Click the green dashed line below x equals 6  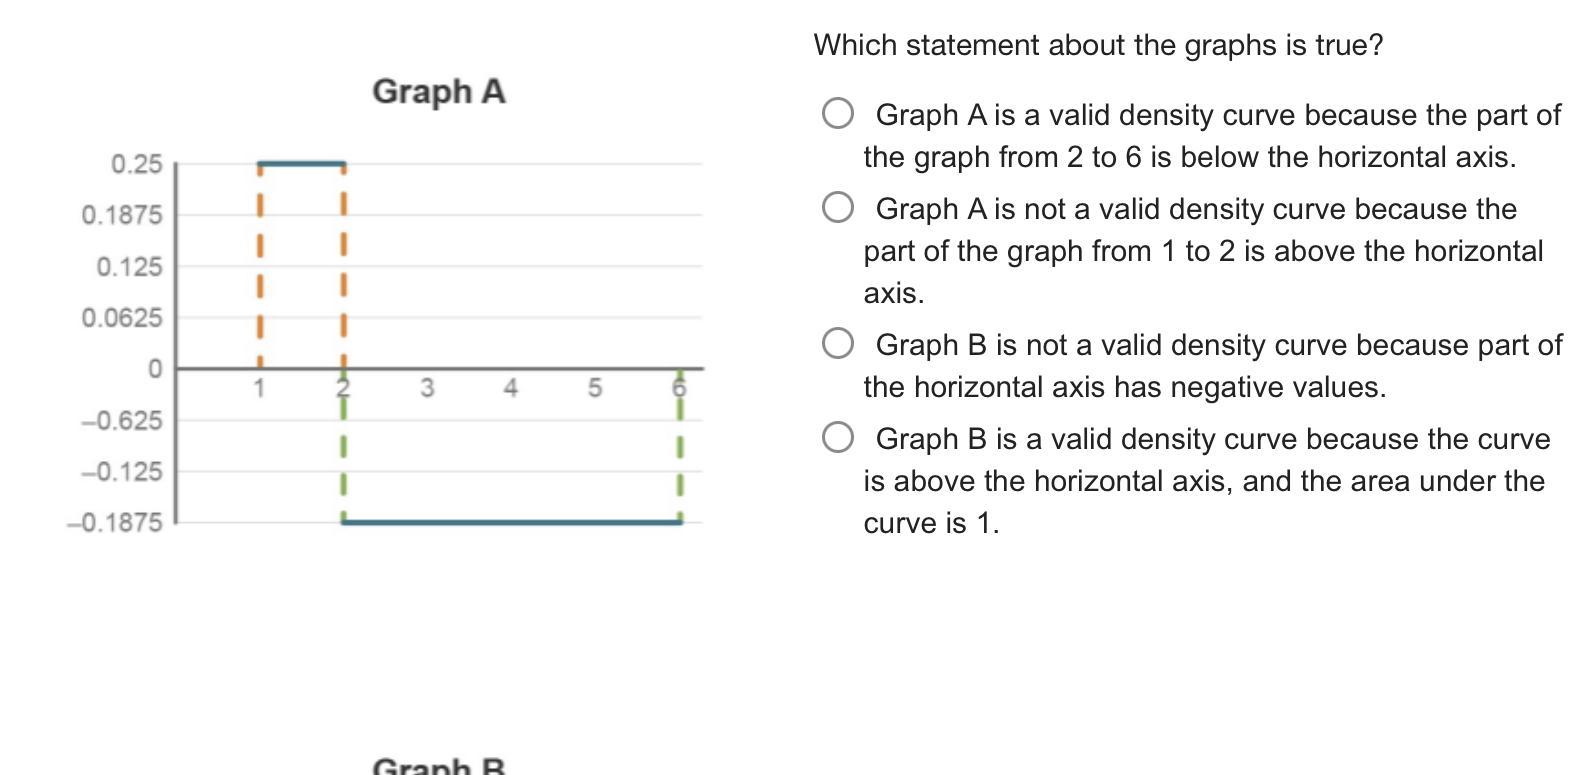(x=680, y=445)
